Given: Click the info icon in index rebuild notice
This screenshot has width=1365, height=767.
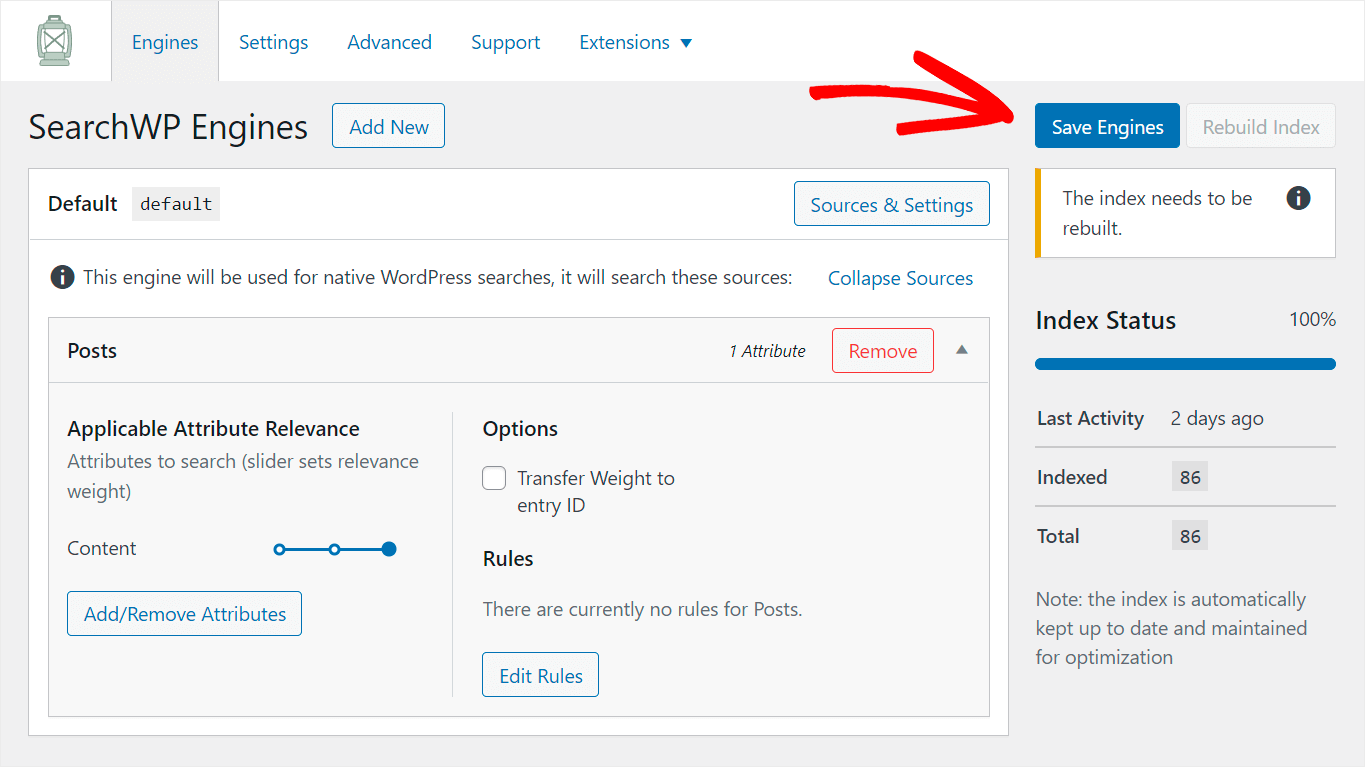Looking at the screenshot, I should tap(1298, 198).
